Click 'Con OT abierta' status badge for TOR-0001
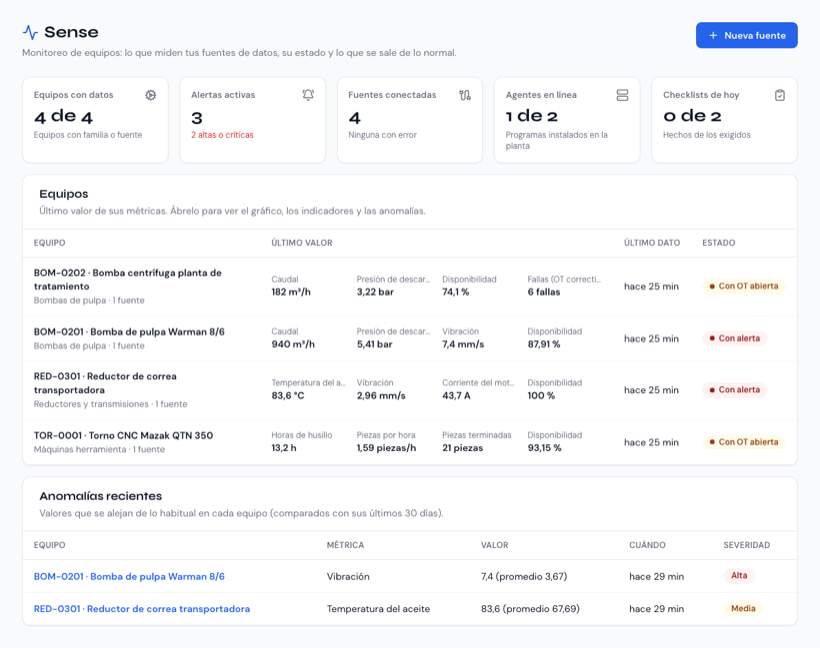 click(x=744, y=442)
